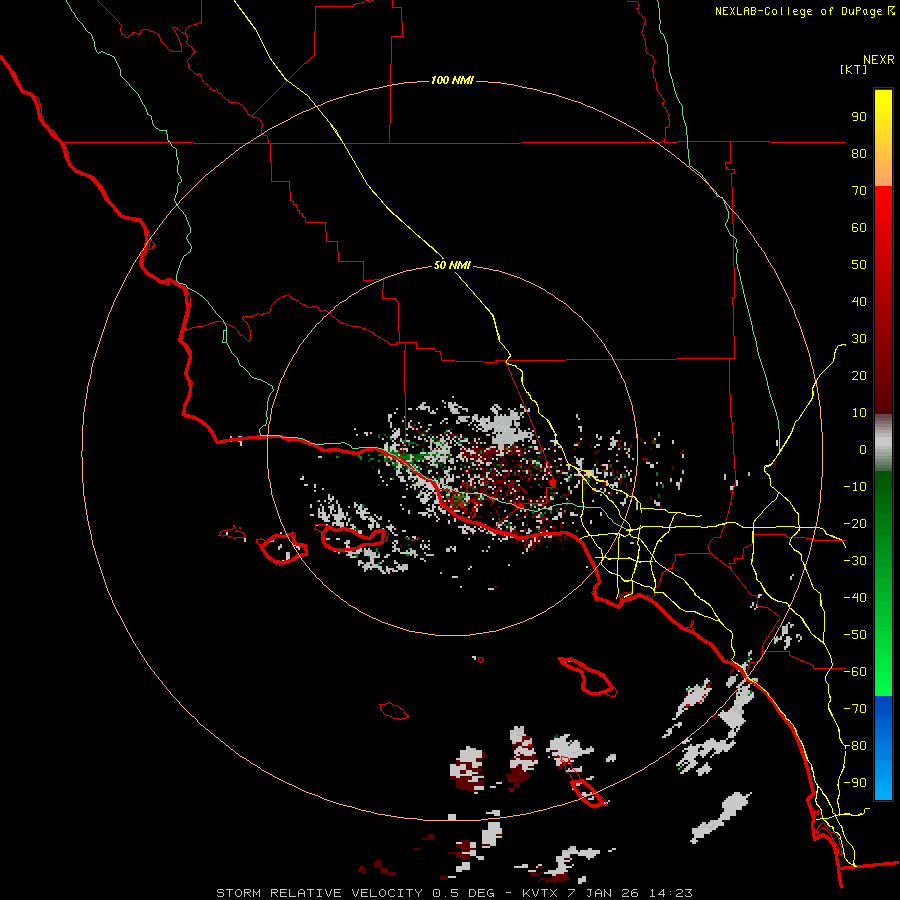Viewport: 900px width, 900px height.
Task: Select the 20 value on velocity scale
Action: [x=859, y=375]
